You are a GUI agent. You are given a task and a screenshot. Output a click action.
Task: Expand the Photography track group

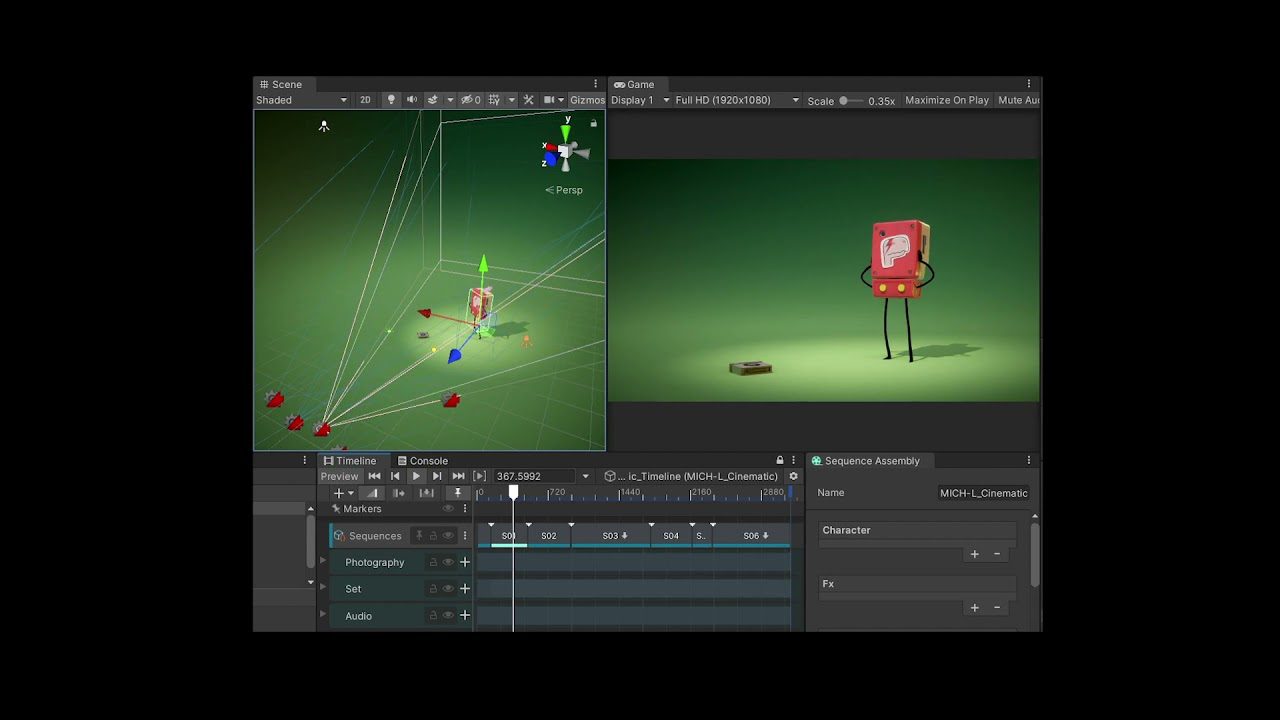[x=323, y=561]
